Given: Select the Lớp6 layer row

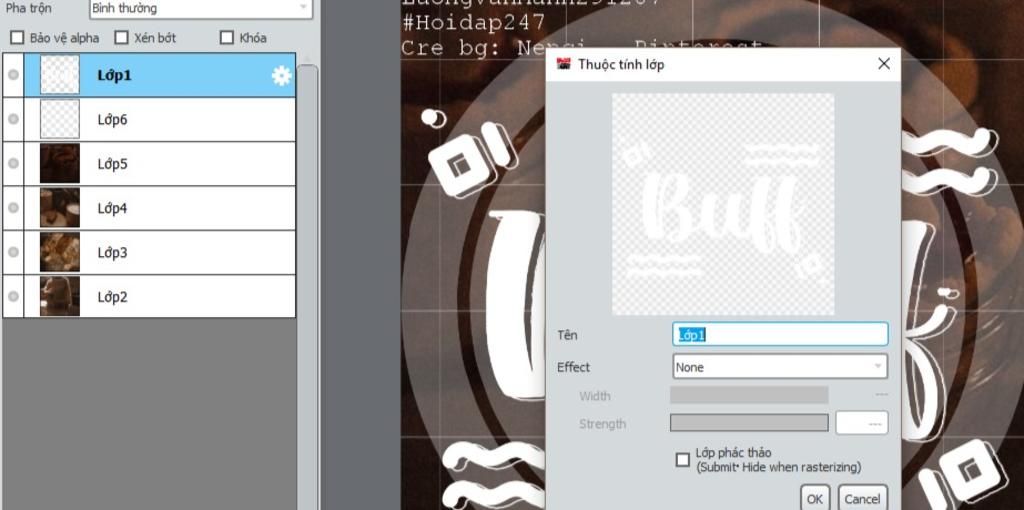Looking at the screenshot, I should point(159,120).
